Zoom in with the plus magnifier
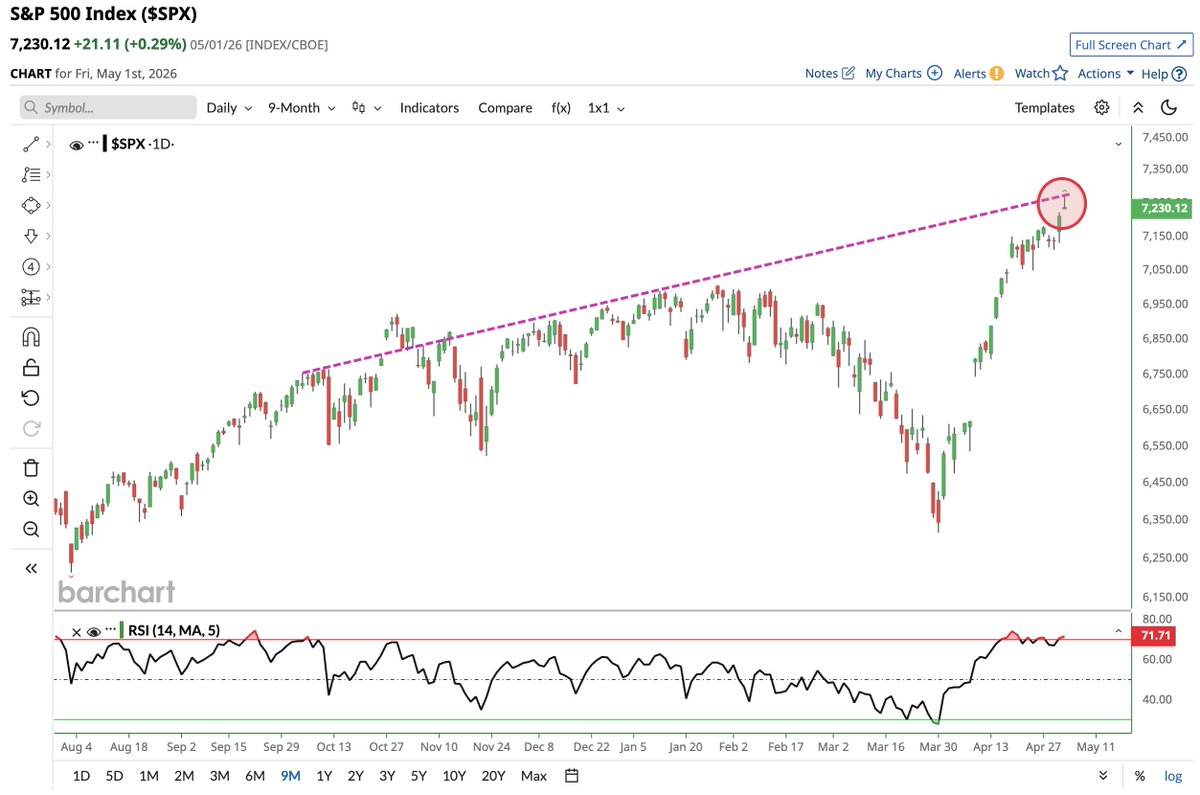 tap(30, 498)
